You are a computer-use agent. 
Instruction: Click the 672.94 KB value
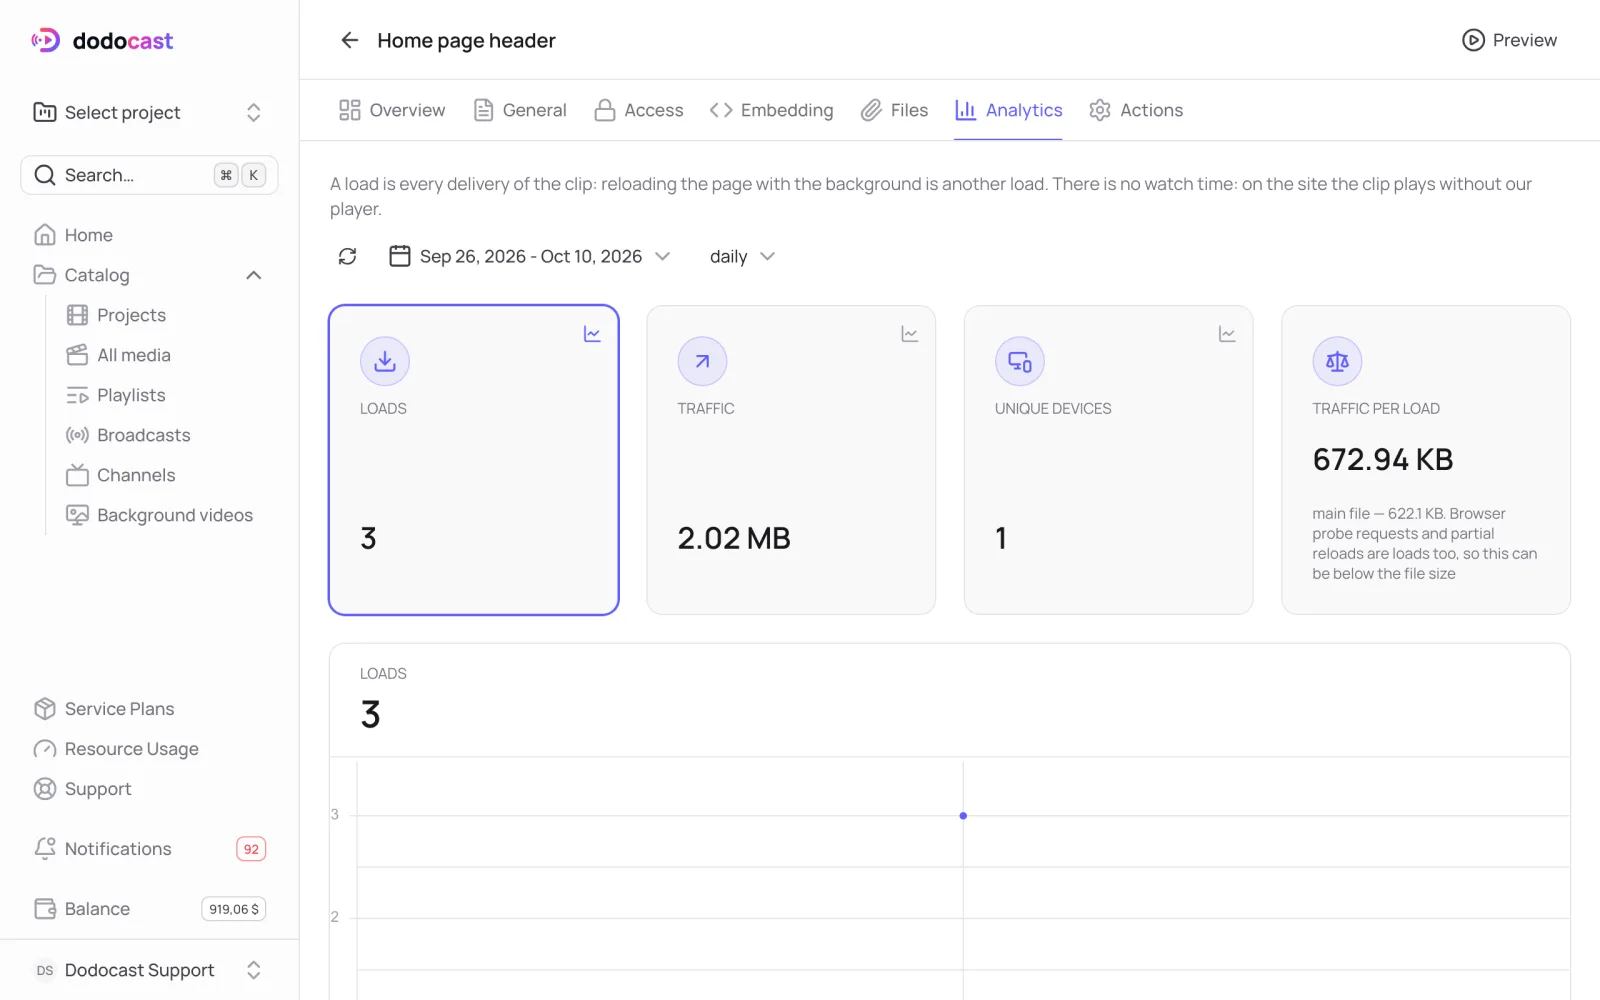[1383, 459]
